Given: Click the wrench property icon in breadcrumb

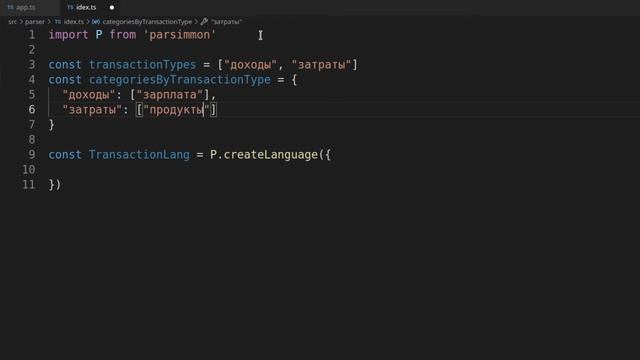Looking at the screenshot, I should coord(204,22).
